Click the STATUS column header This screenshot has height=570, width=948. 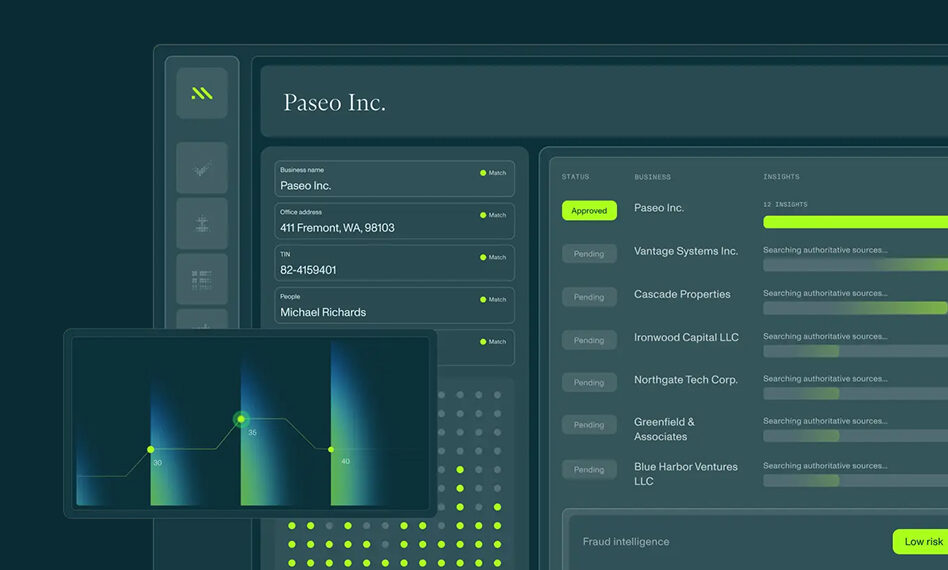pos(575,177)
